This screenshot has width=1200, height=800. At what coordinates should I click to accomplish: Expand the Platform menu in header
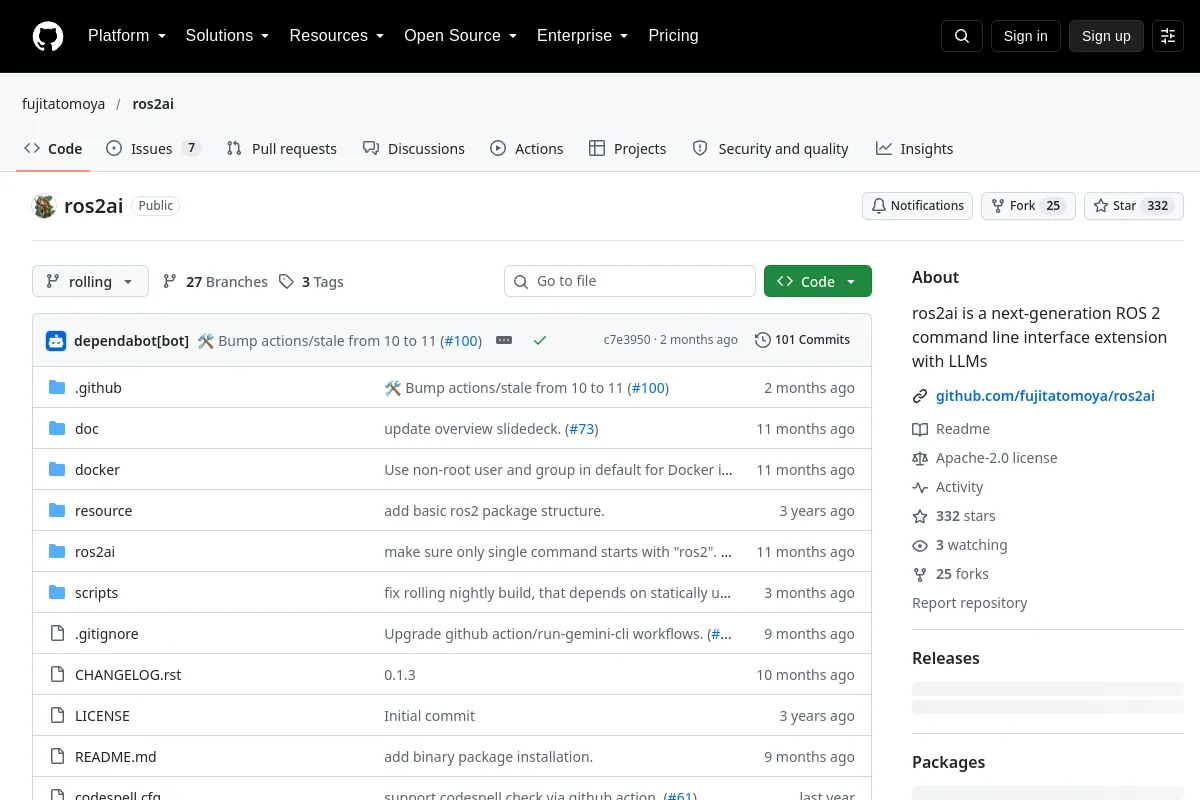click(127, 36)
